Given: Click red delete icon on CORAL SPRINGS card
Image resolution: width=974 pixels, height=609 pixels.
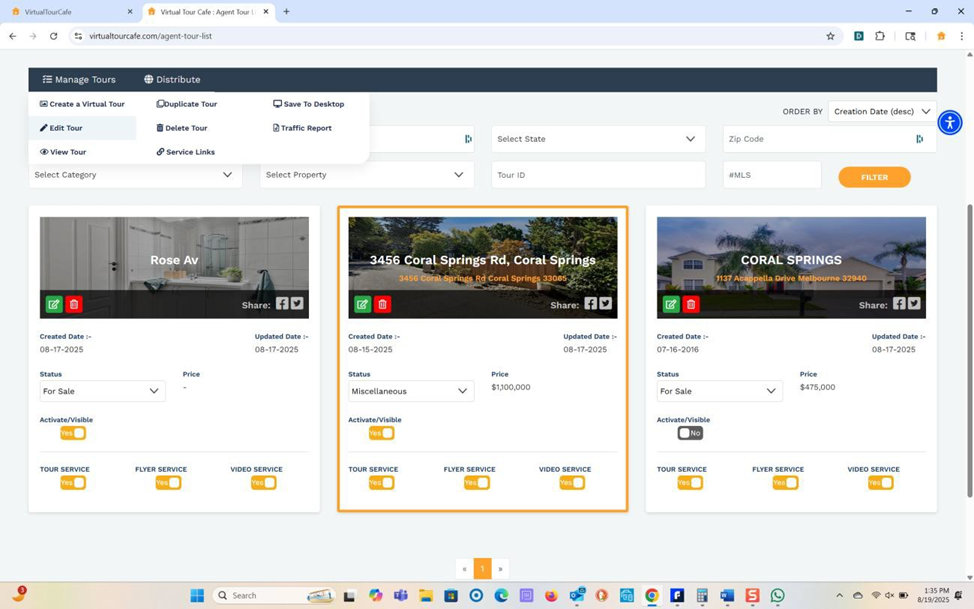Looking at the screenshot, I should point(691,304).
